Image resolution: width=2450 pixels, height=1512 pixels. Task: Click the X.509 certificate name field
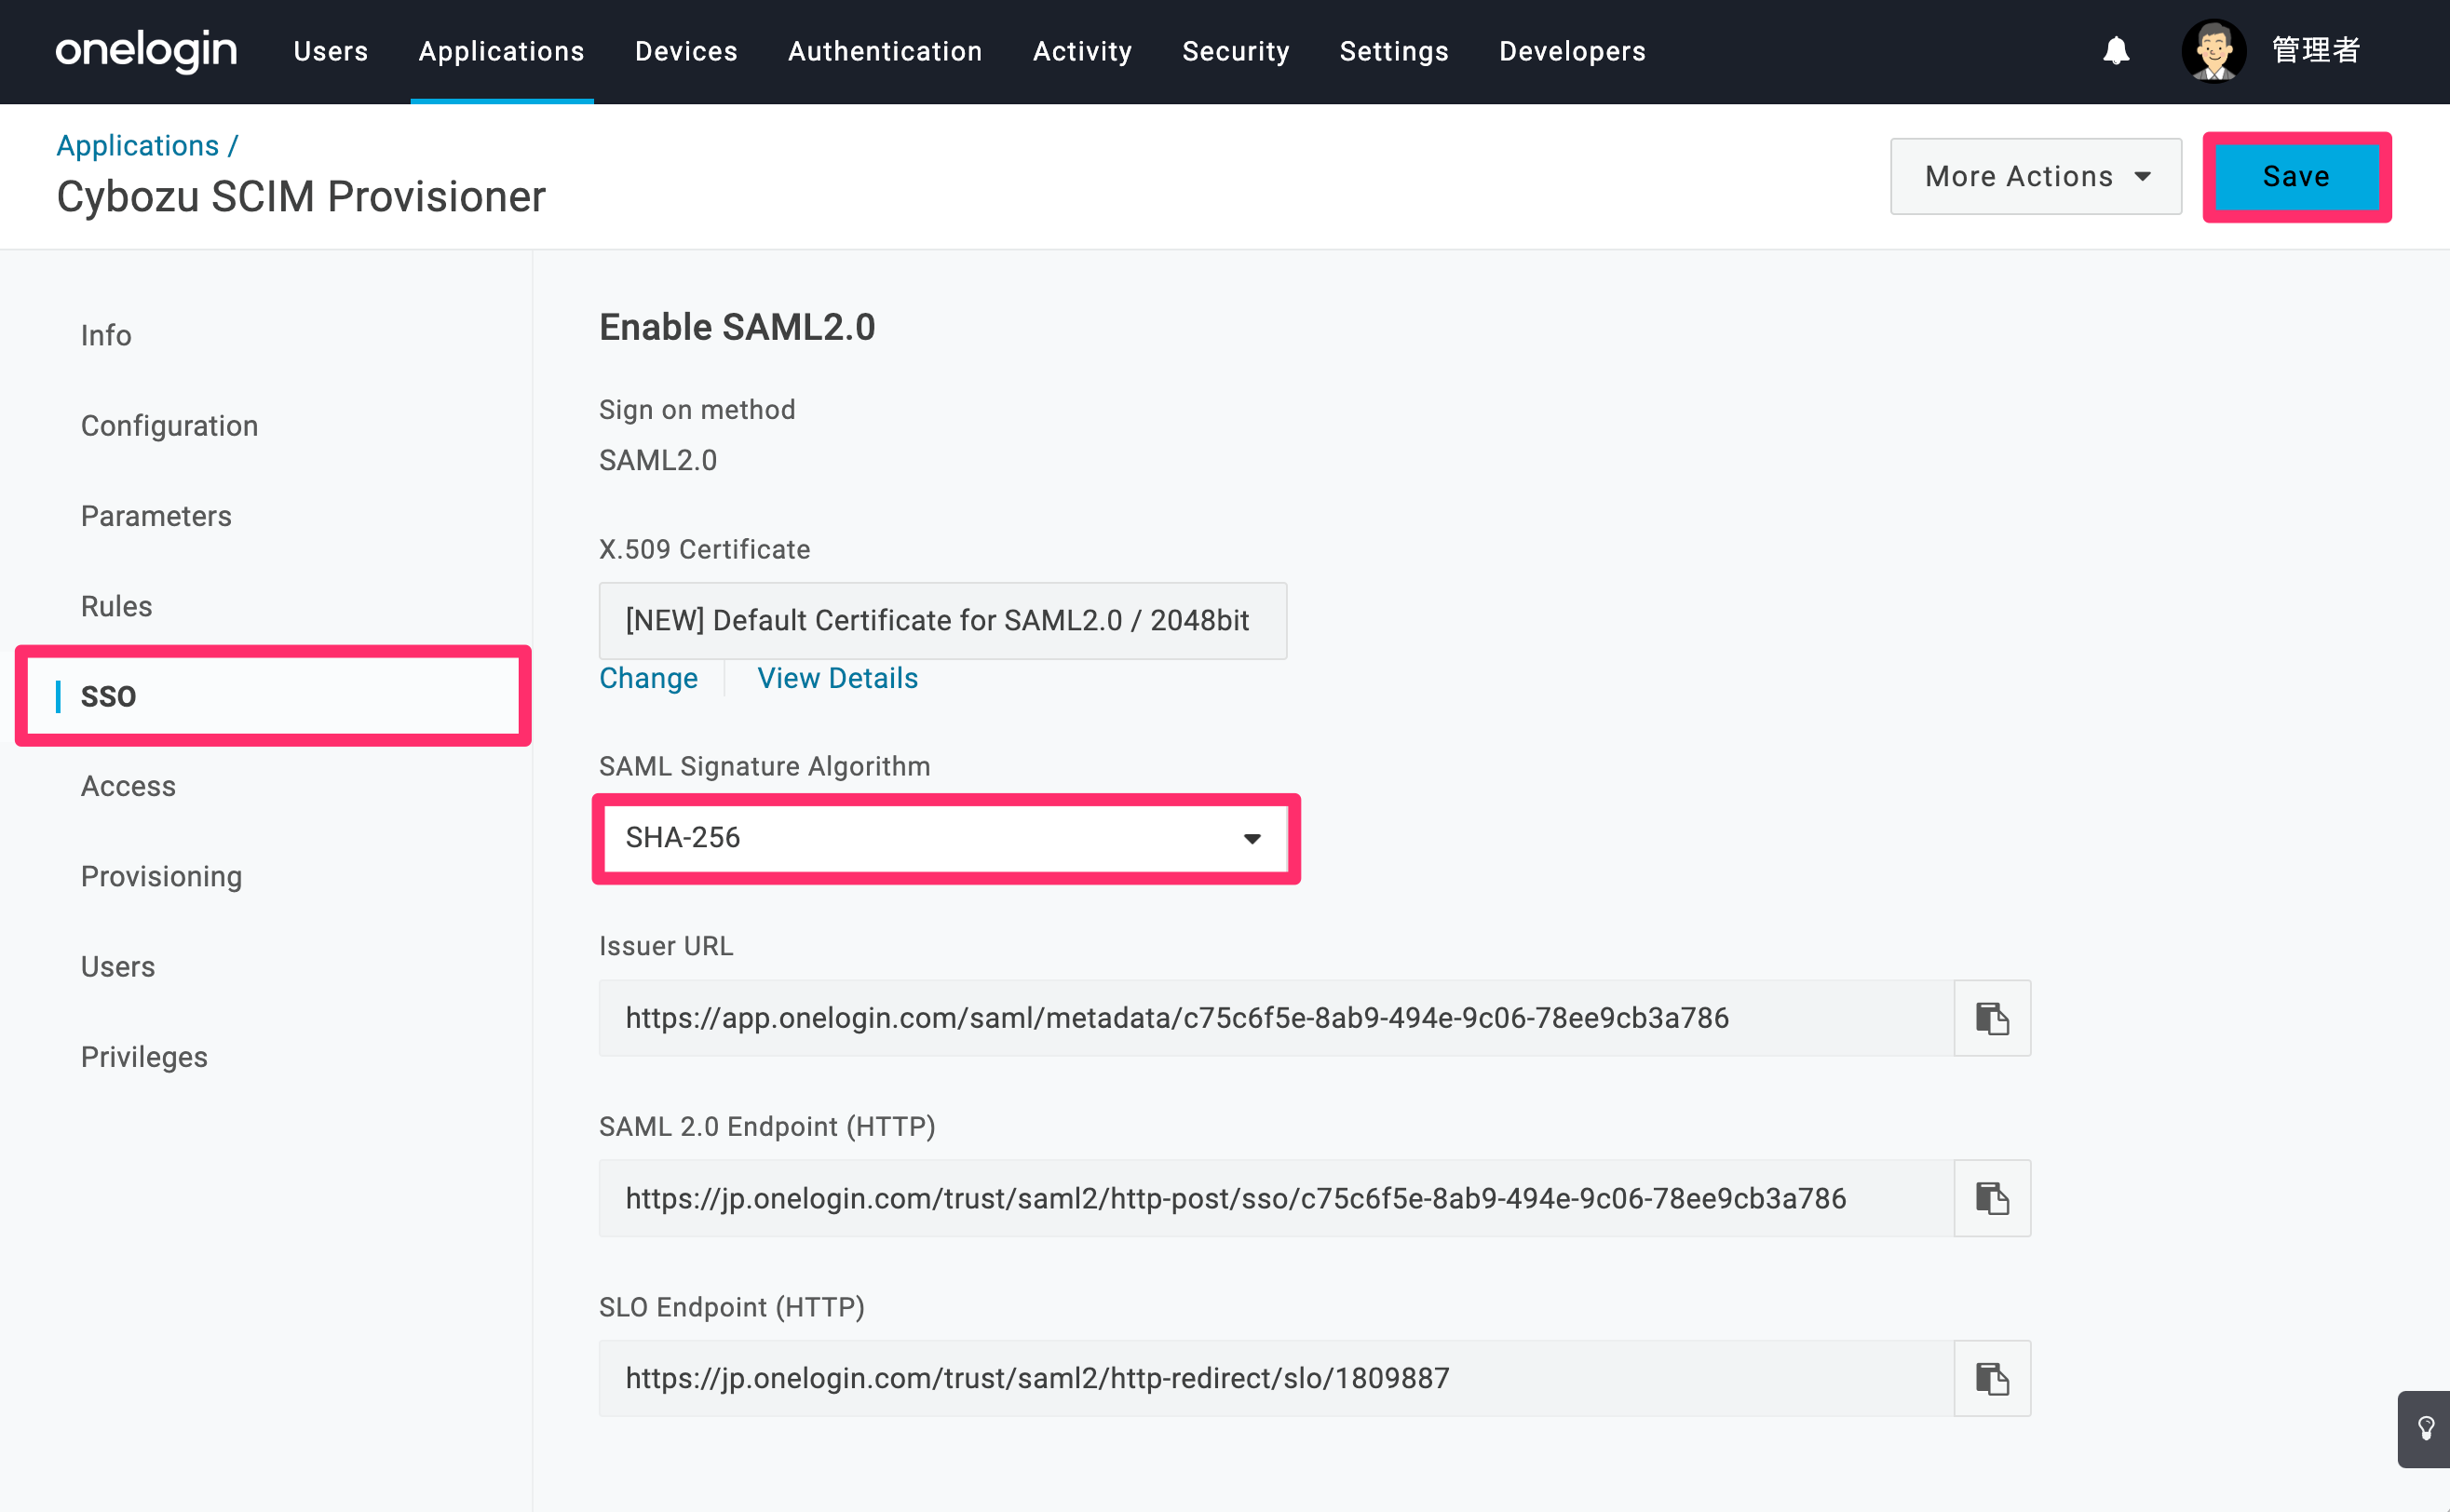click(x=942, y=620)
